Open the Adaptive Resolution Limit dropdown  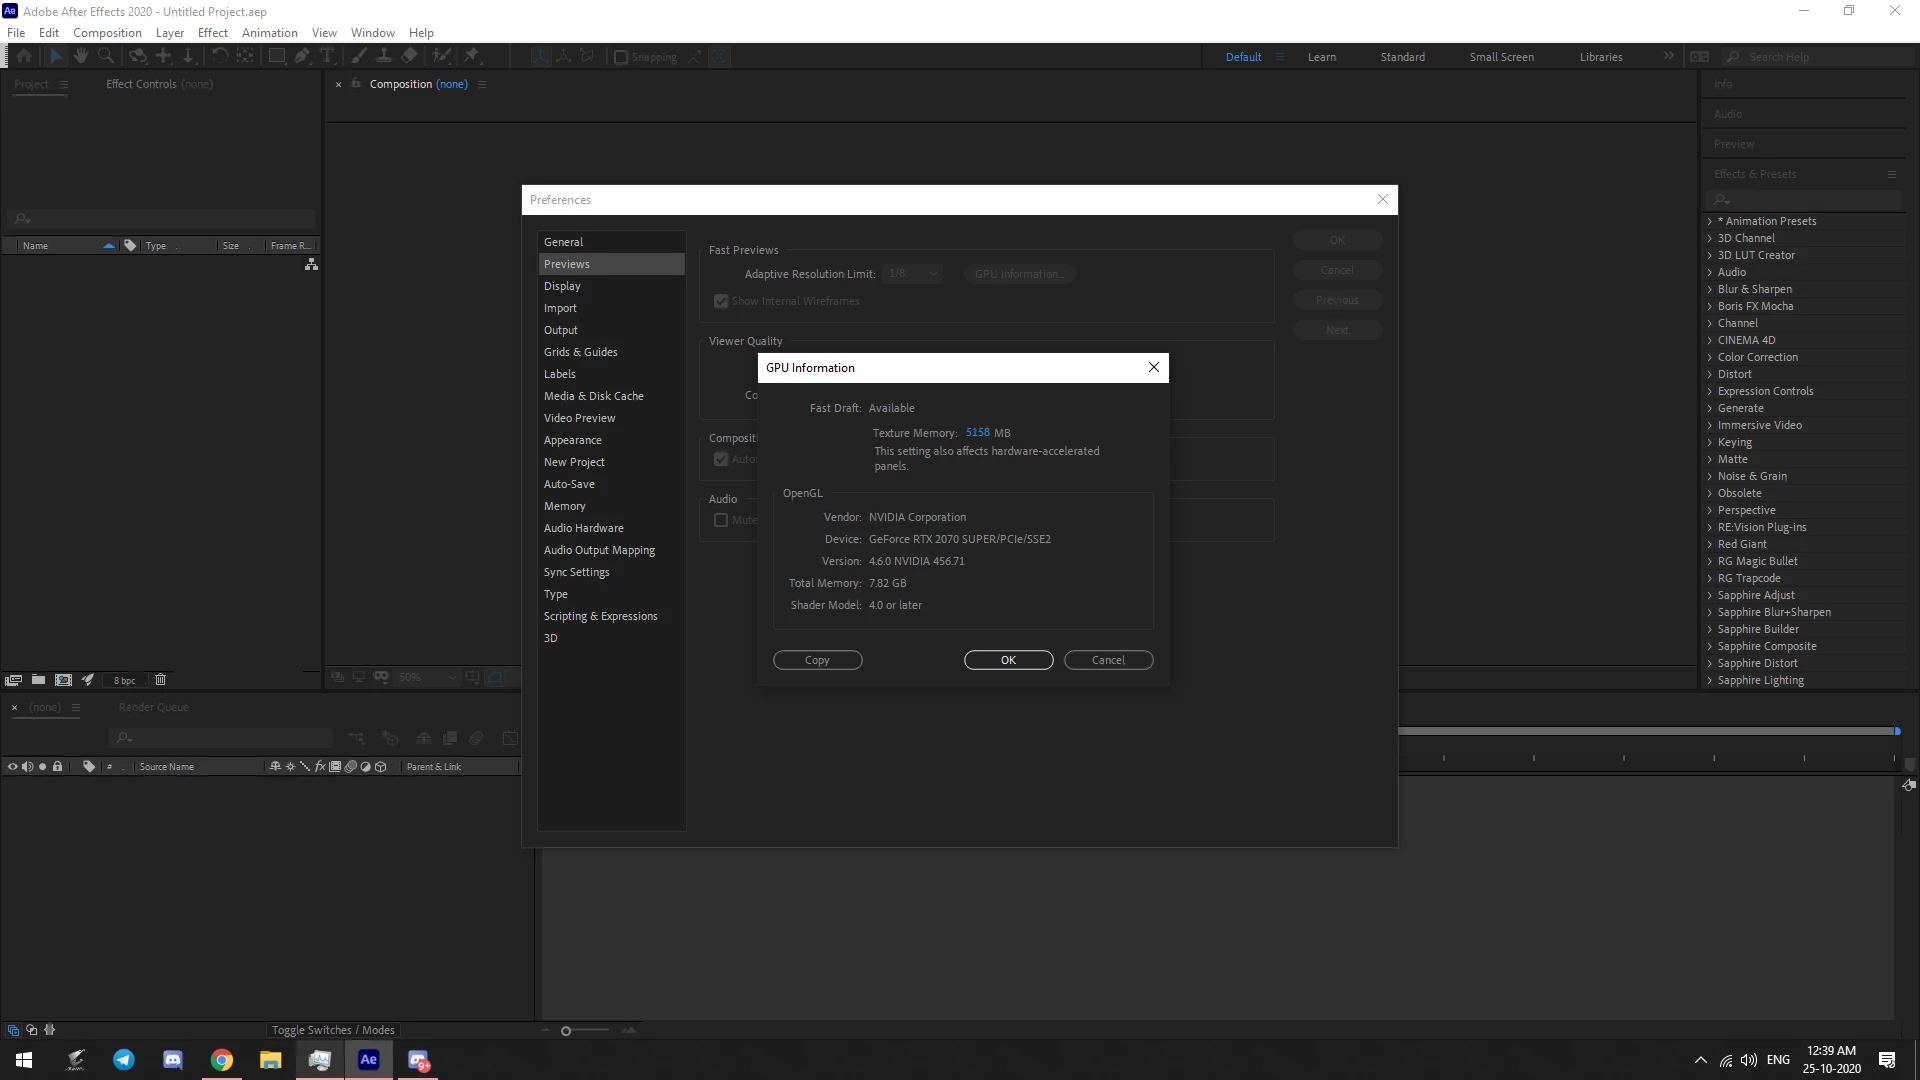pos(913,274)
